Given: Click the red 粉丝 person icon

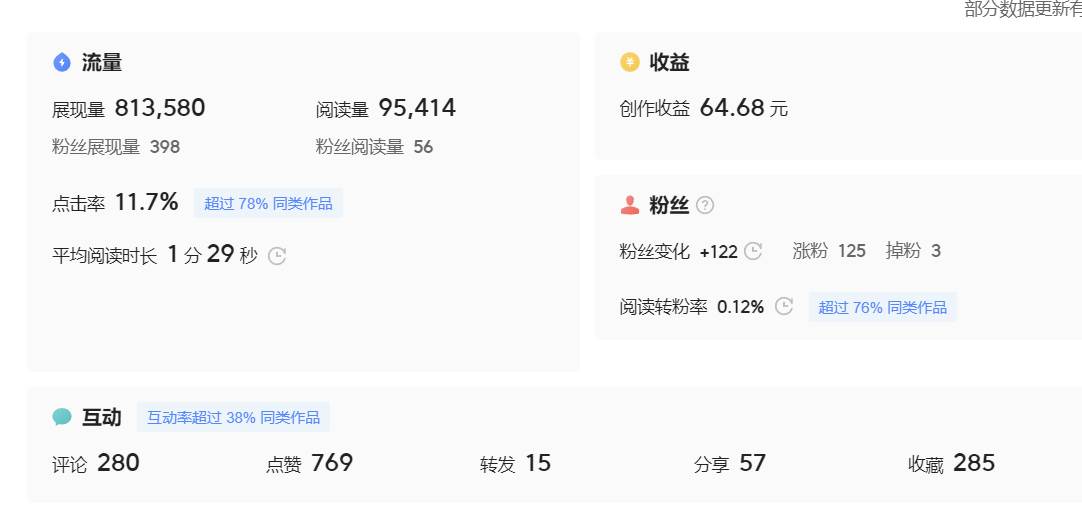Looking at the screenshot, I should pos(630,205).
